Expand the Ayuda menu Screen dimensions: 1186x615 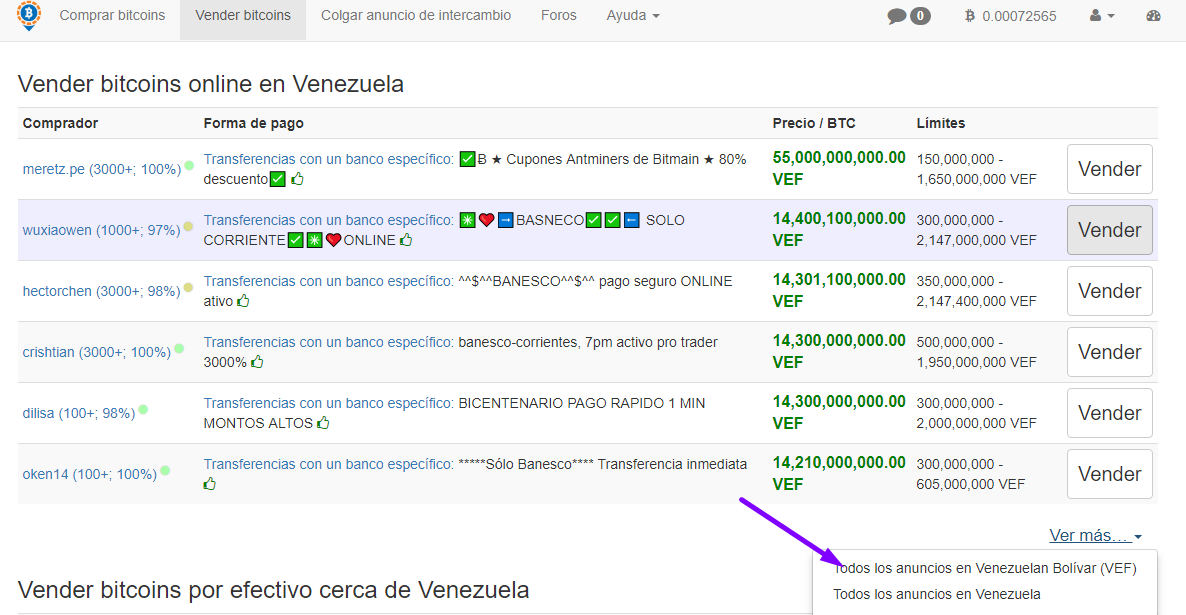632,15
